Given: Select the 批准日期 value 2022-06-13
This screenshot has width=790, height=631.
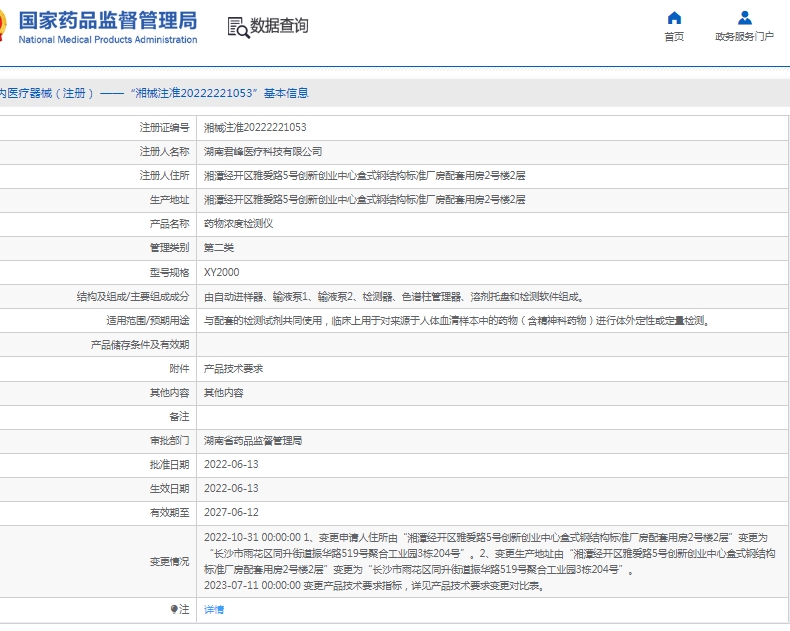Looking at the screenshot, I should (231, 465).
